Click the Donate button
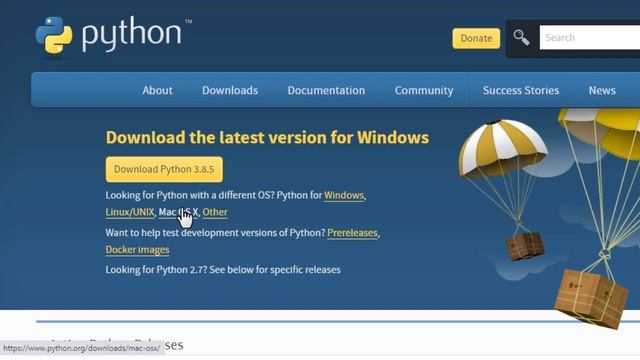The width and height of the screenshot is (640, 360). pos(476,38)
